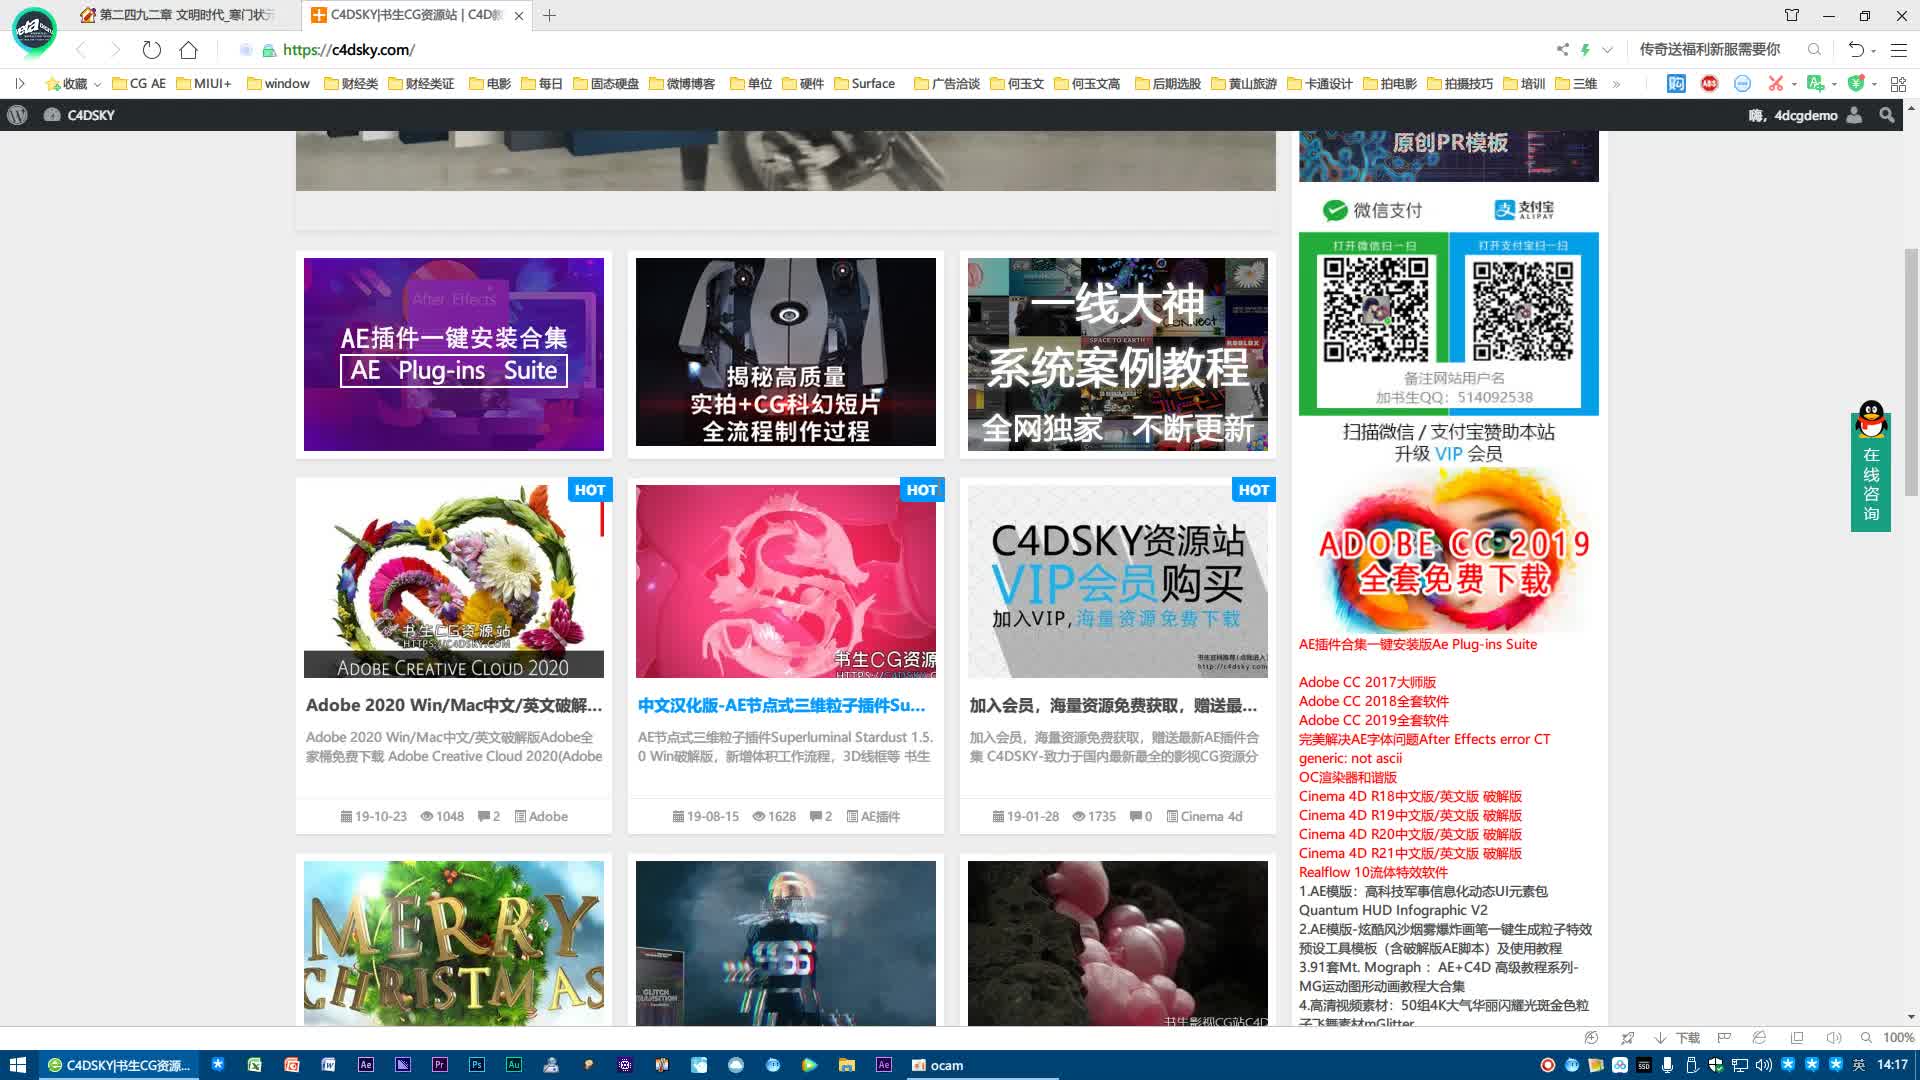Open the undo history dropdown arrow
The image size is (1920, 1080).
click(x=1873, y=49)
